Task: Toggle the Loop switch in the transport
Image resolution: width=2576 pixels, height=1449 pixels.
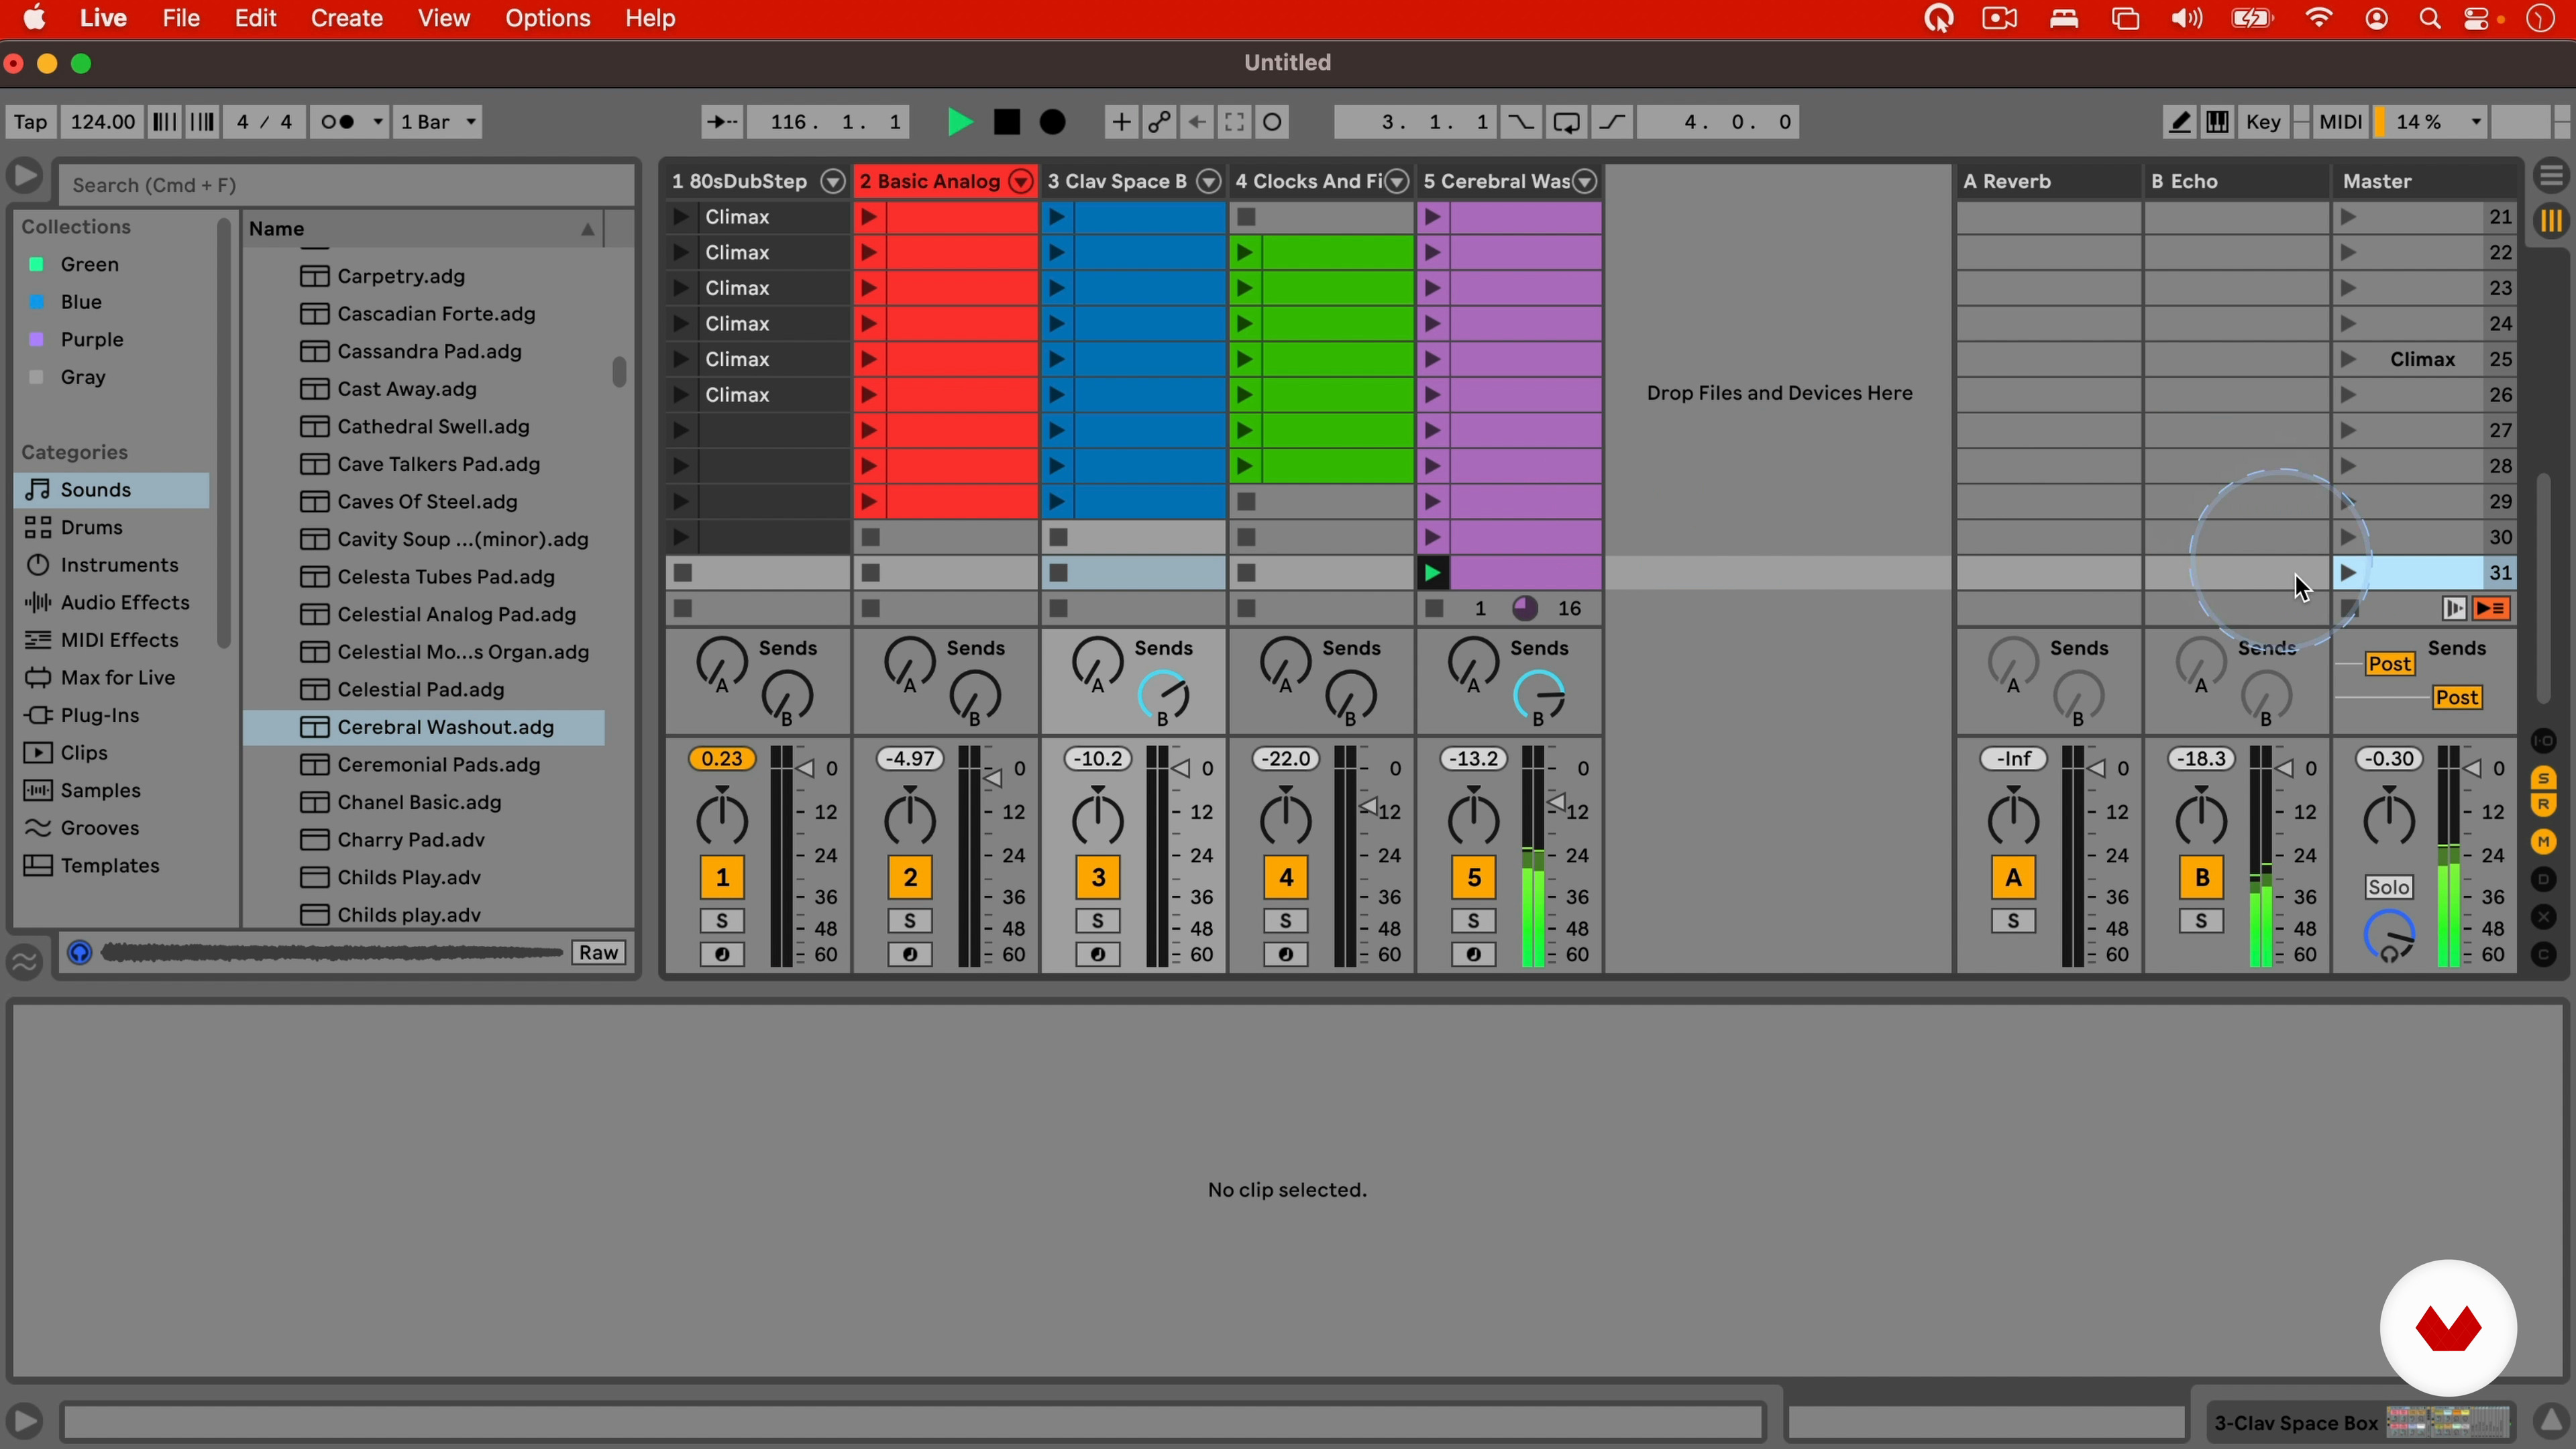Action: tap(1566, 122)
